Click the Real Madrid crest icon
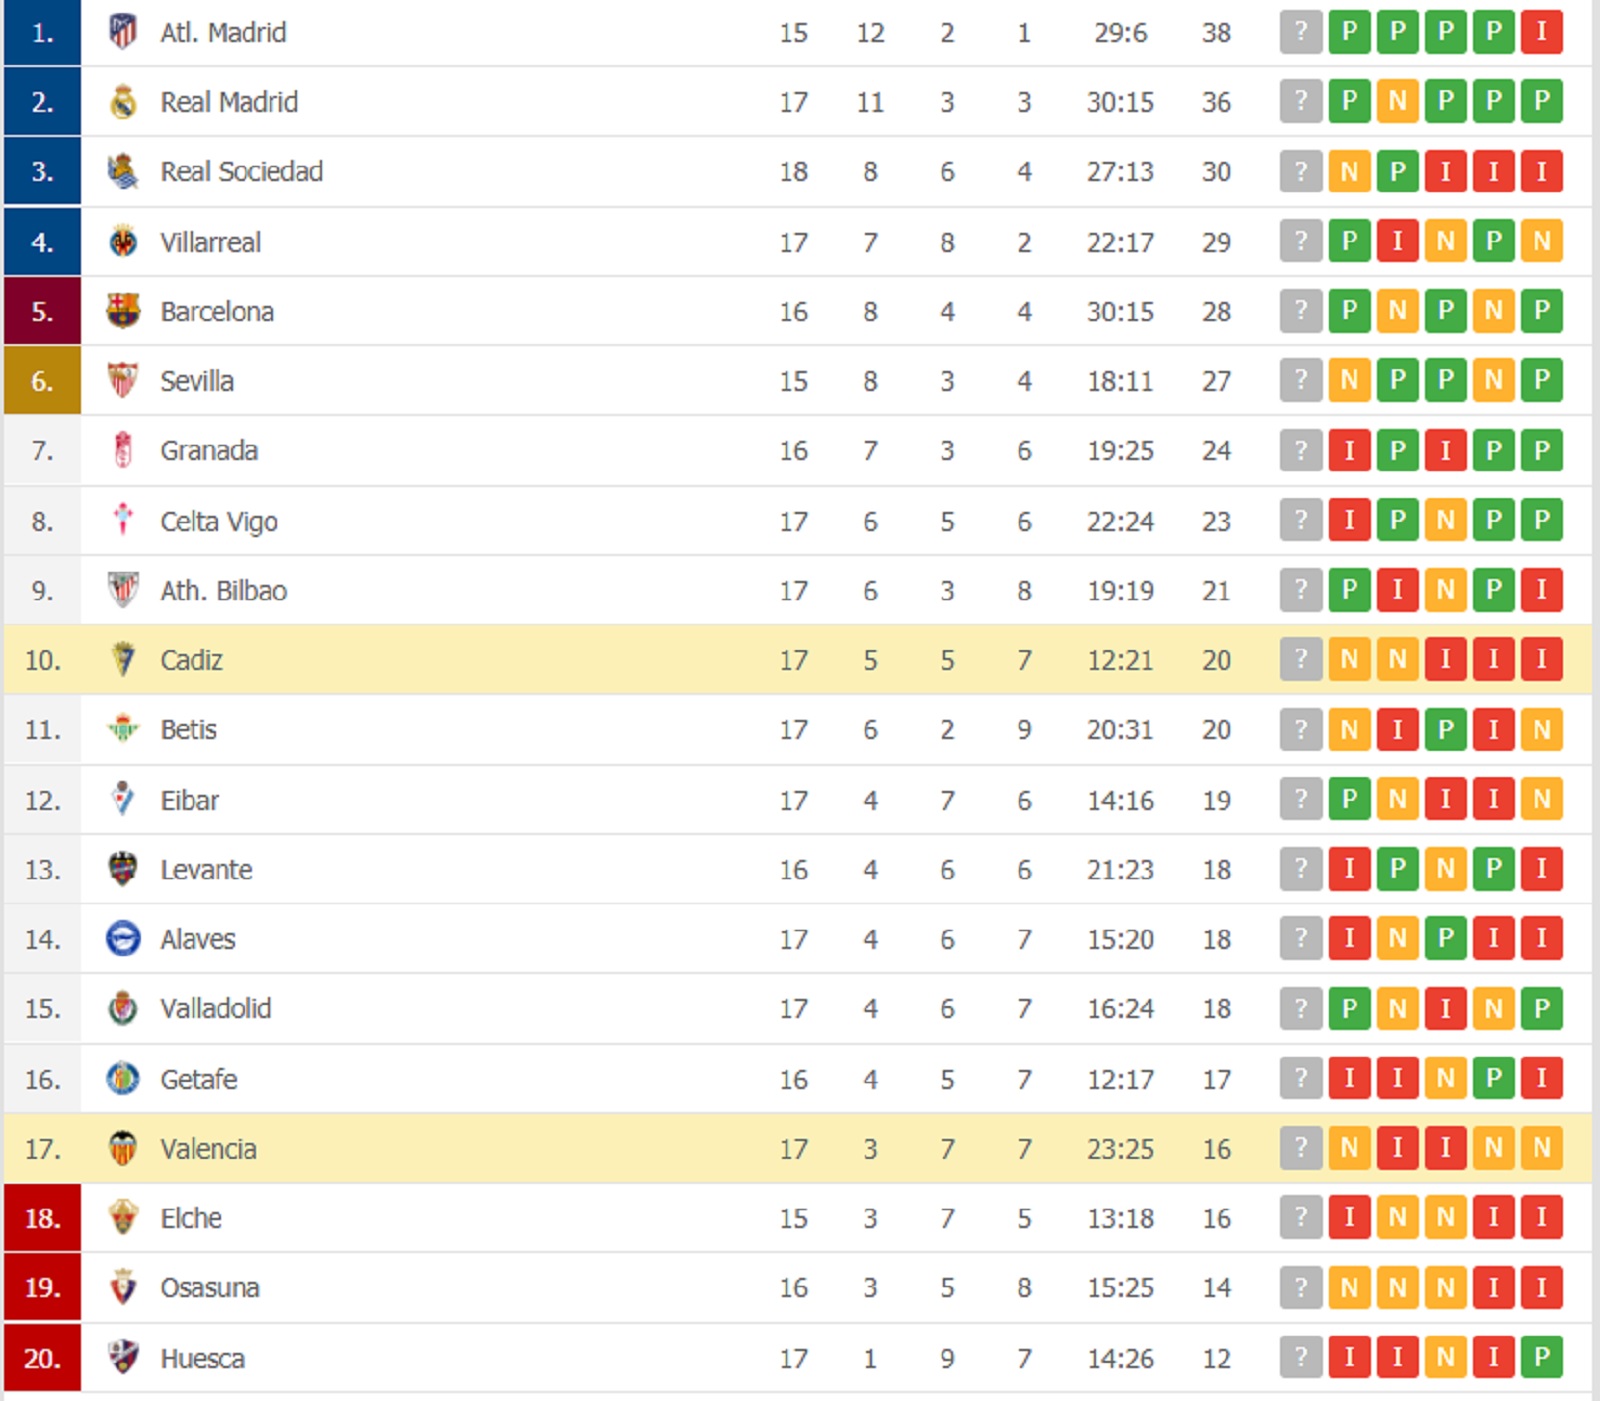Screen dimensions: 1600x1401 click(123, 102)
